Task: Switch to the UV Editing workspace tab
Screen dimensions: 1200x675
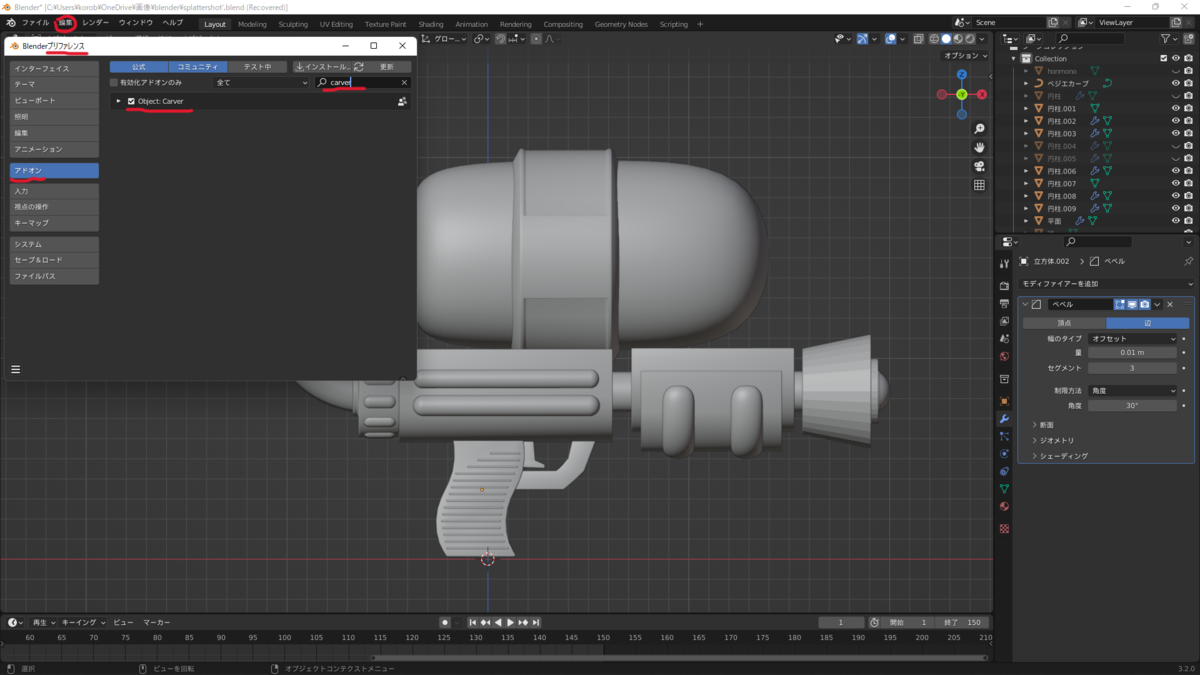Action: coord(336,24)
